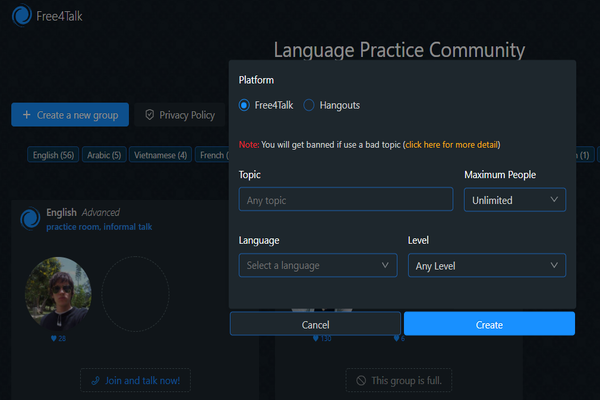The image size is (600, 400).
Task: Click the empty seat circle in English room
Action: [x=135, y=294]
